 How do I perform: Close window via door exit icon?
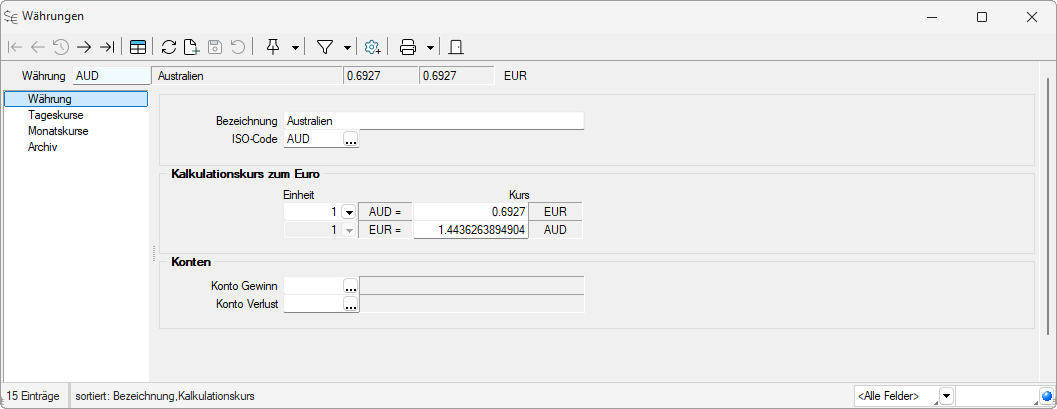click(455, 47)
